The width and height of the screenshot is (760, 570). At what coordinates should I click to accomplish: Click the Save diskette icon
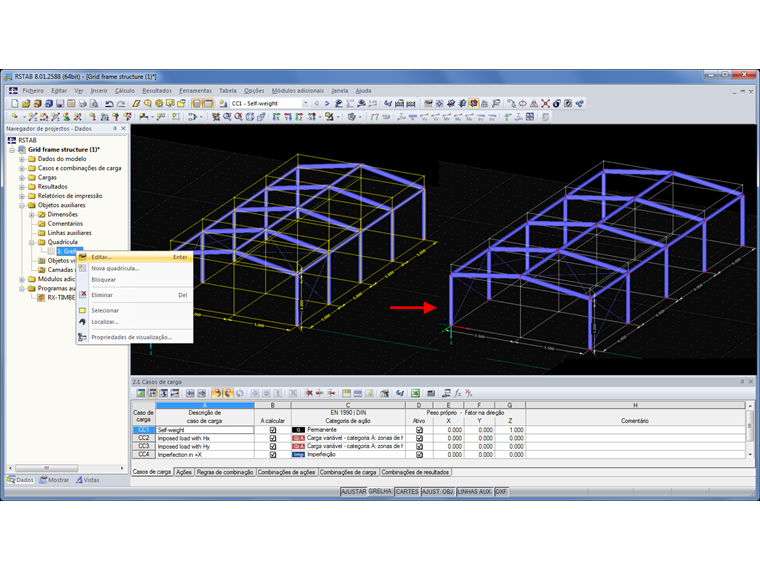60,103
